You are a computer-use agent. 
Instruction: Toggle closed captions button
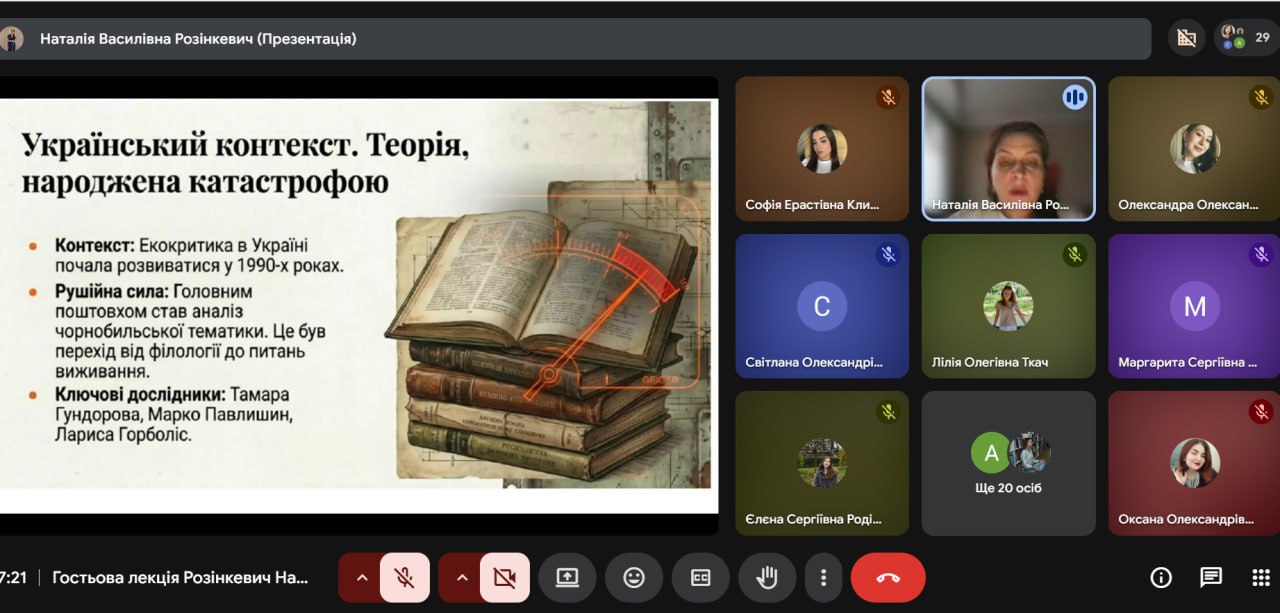tap(701, 577)
